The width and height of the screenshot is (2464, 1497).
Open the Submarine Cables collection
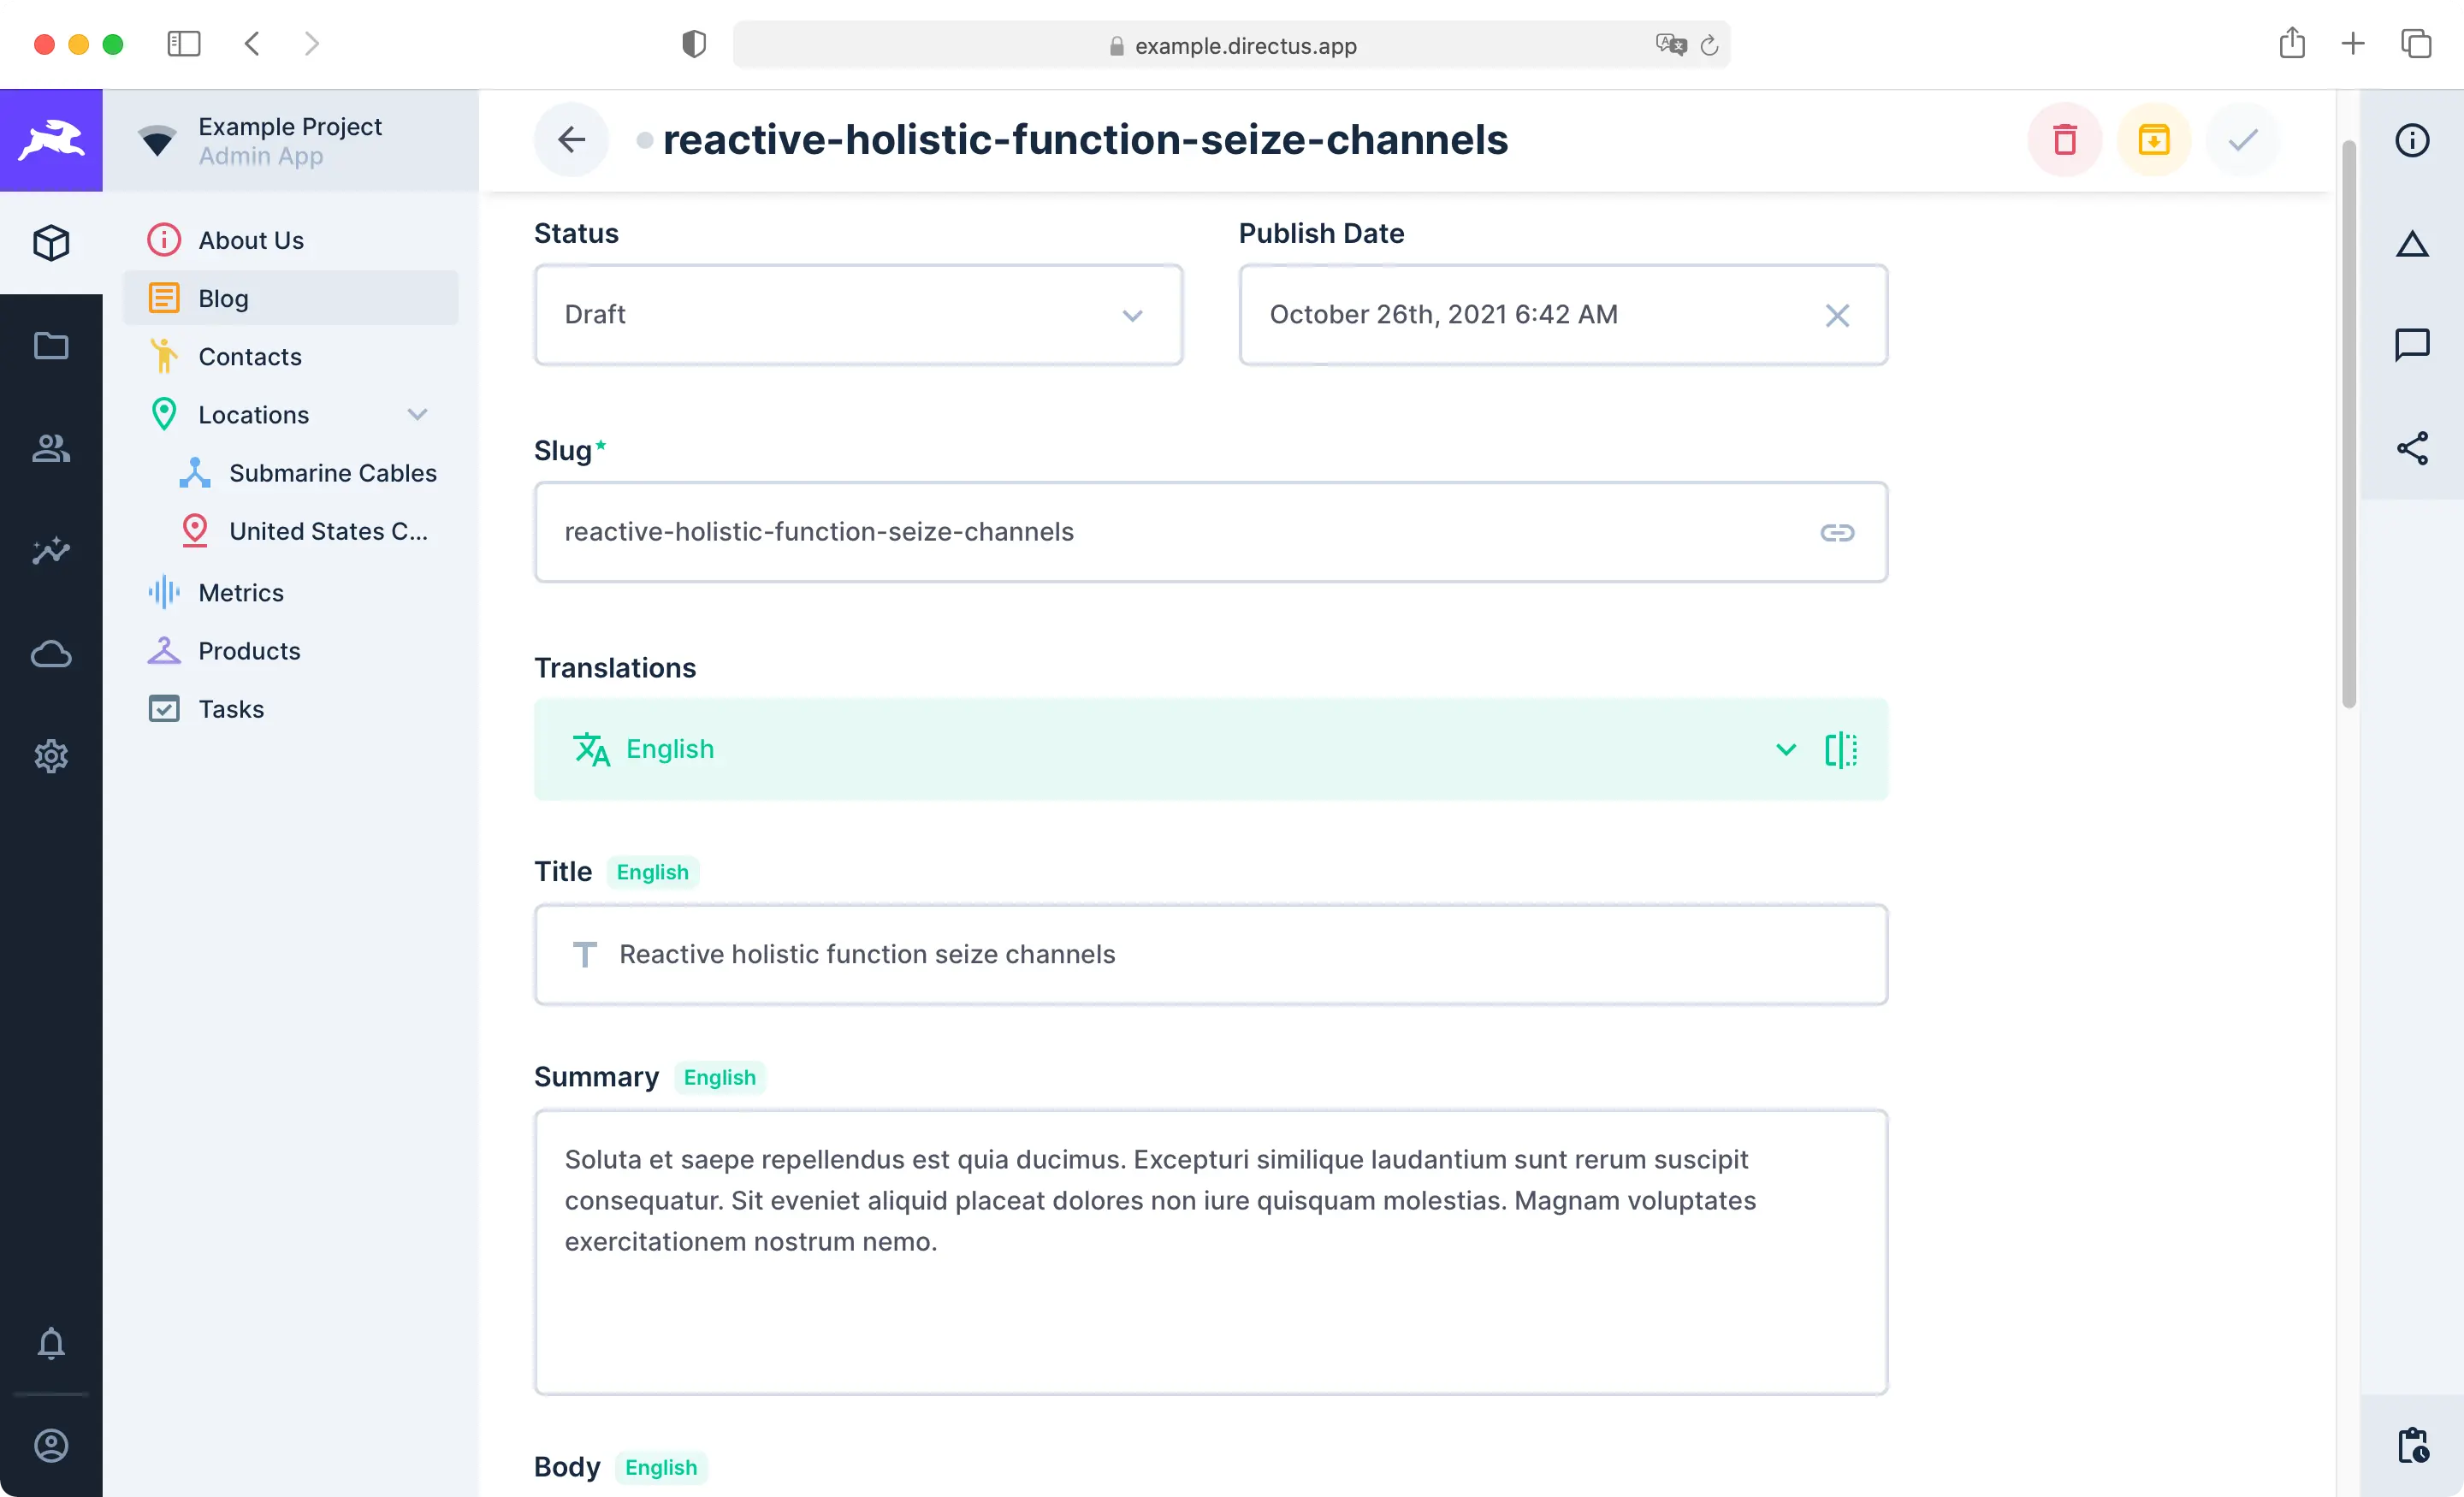332,472
